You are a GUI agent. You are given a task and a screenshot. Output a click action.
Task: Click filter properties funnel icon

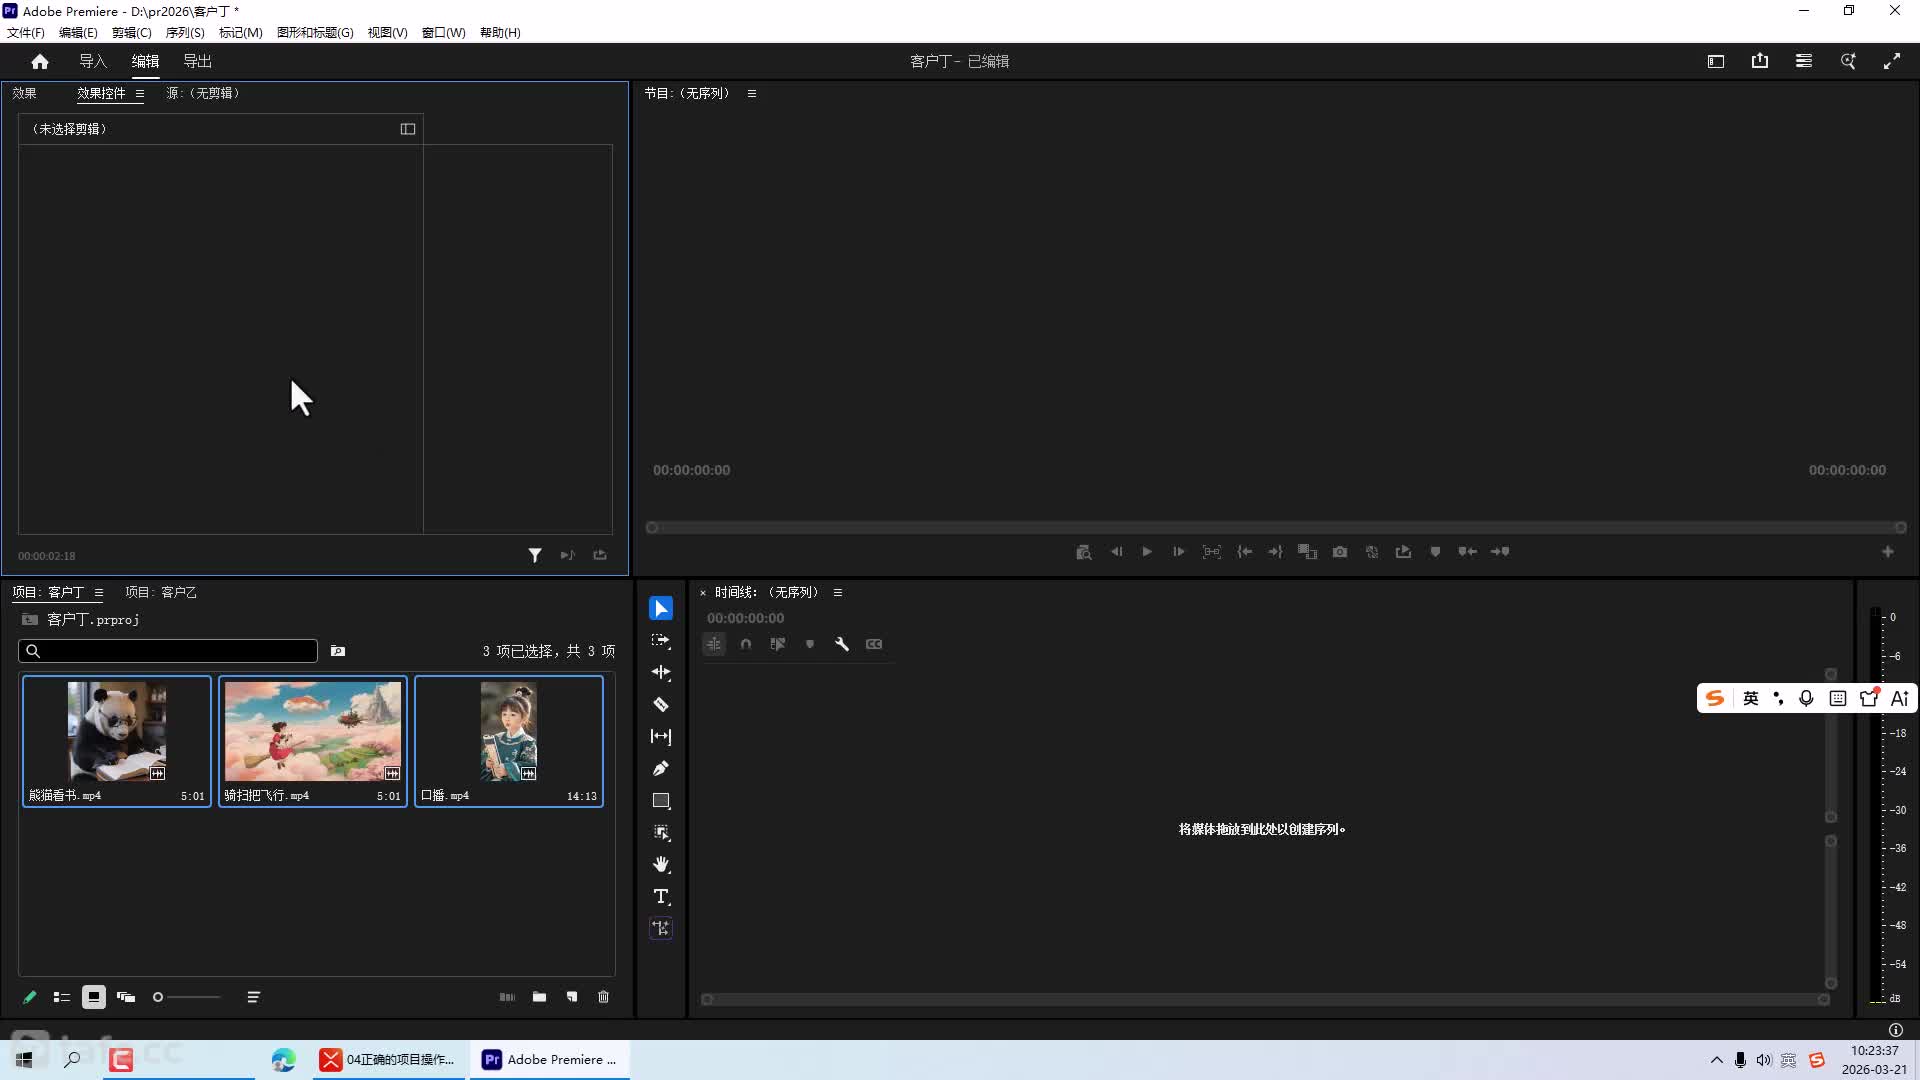535,555
